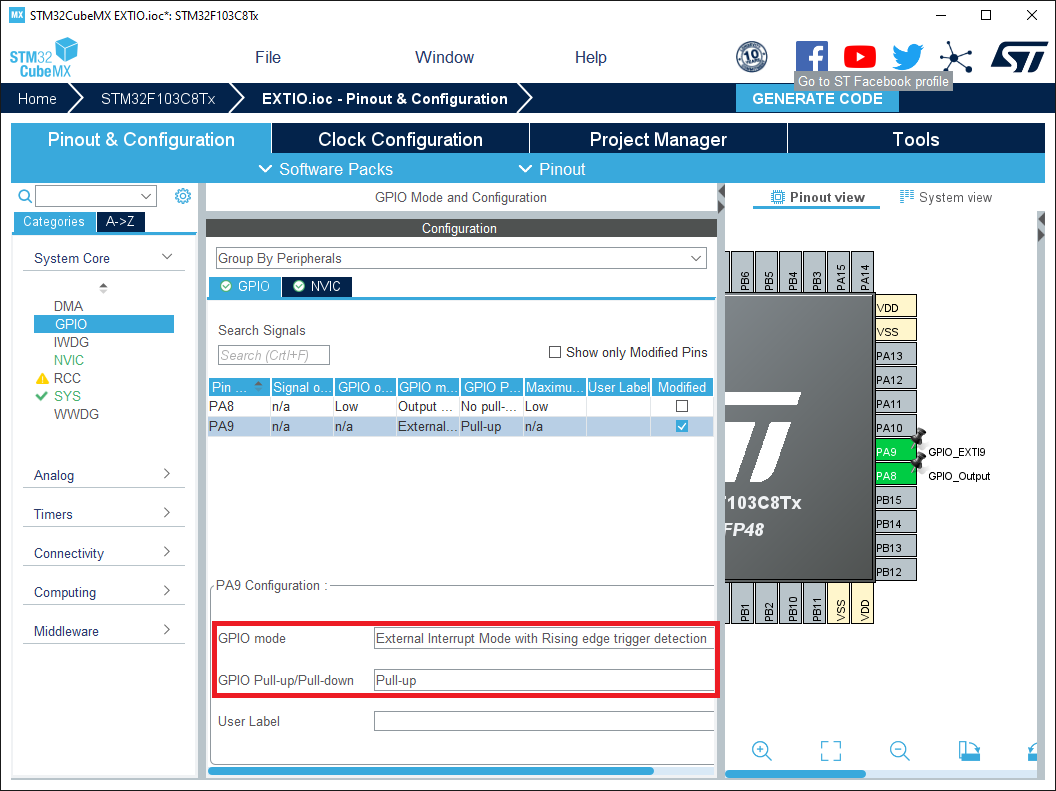1056x791 pixels.
Task: Open GPIO mode dropdown for PA9
Action: [x=543, y=638]
